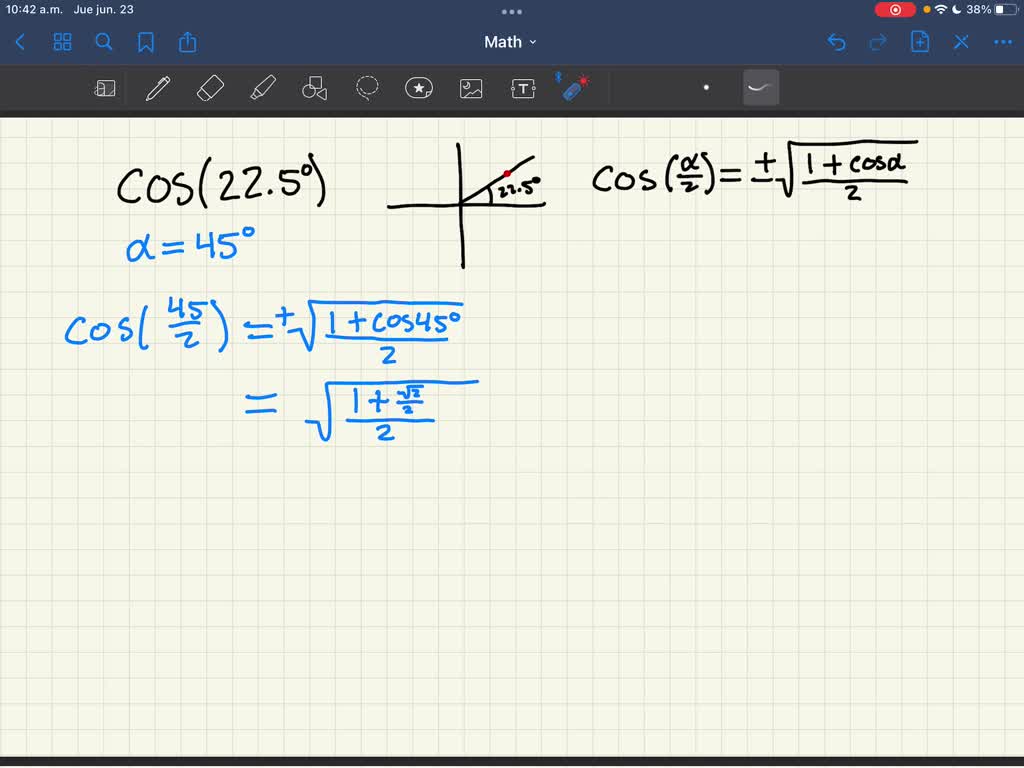Image resolution: width=1024 pixels, height=768 pixels.
Task: Enable the laser Pointer tool
Action: pyautogui.click(x=575, y=88)
